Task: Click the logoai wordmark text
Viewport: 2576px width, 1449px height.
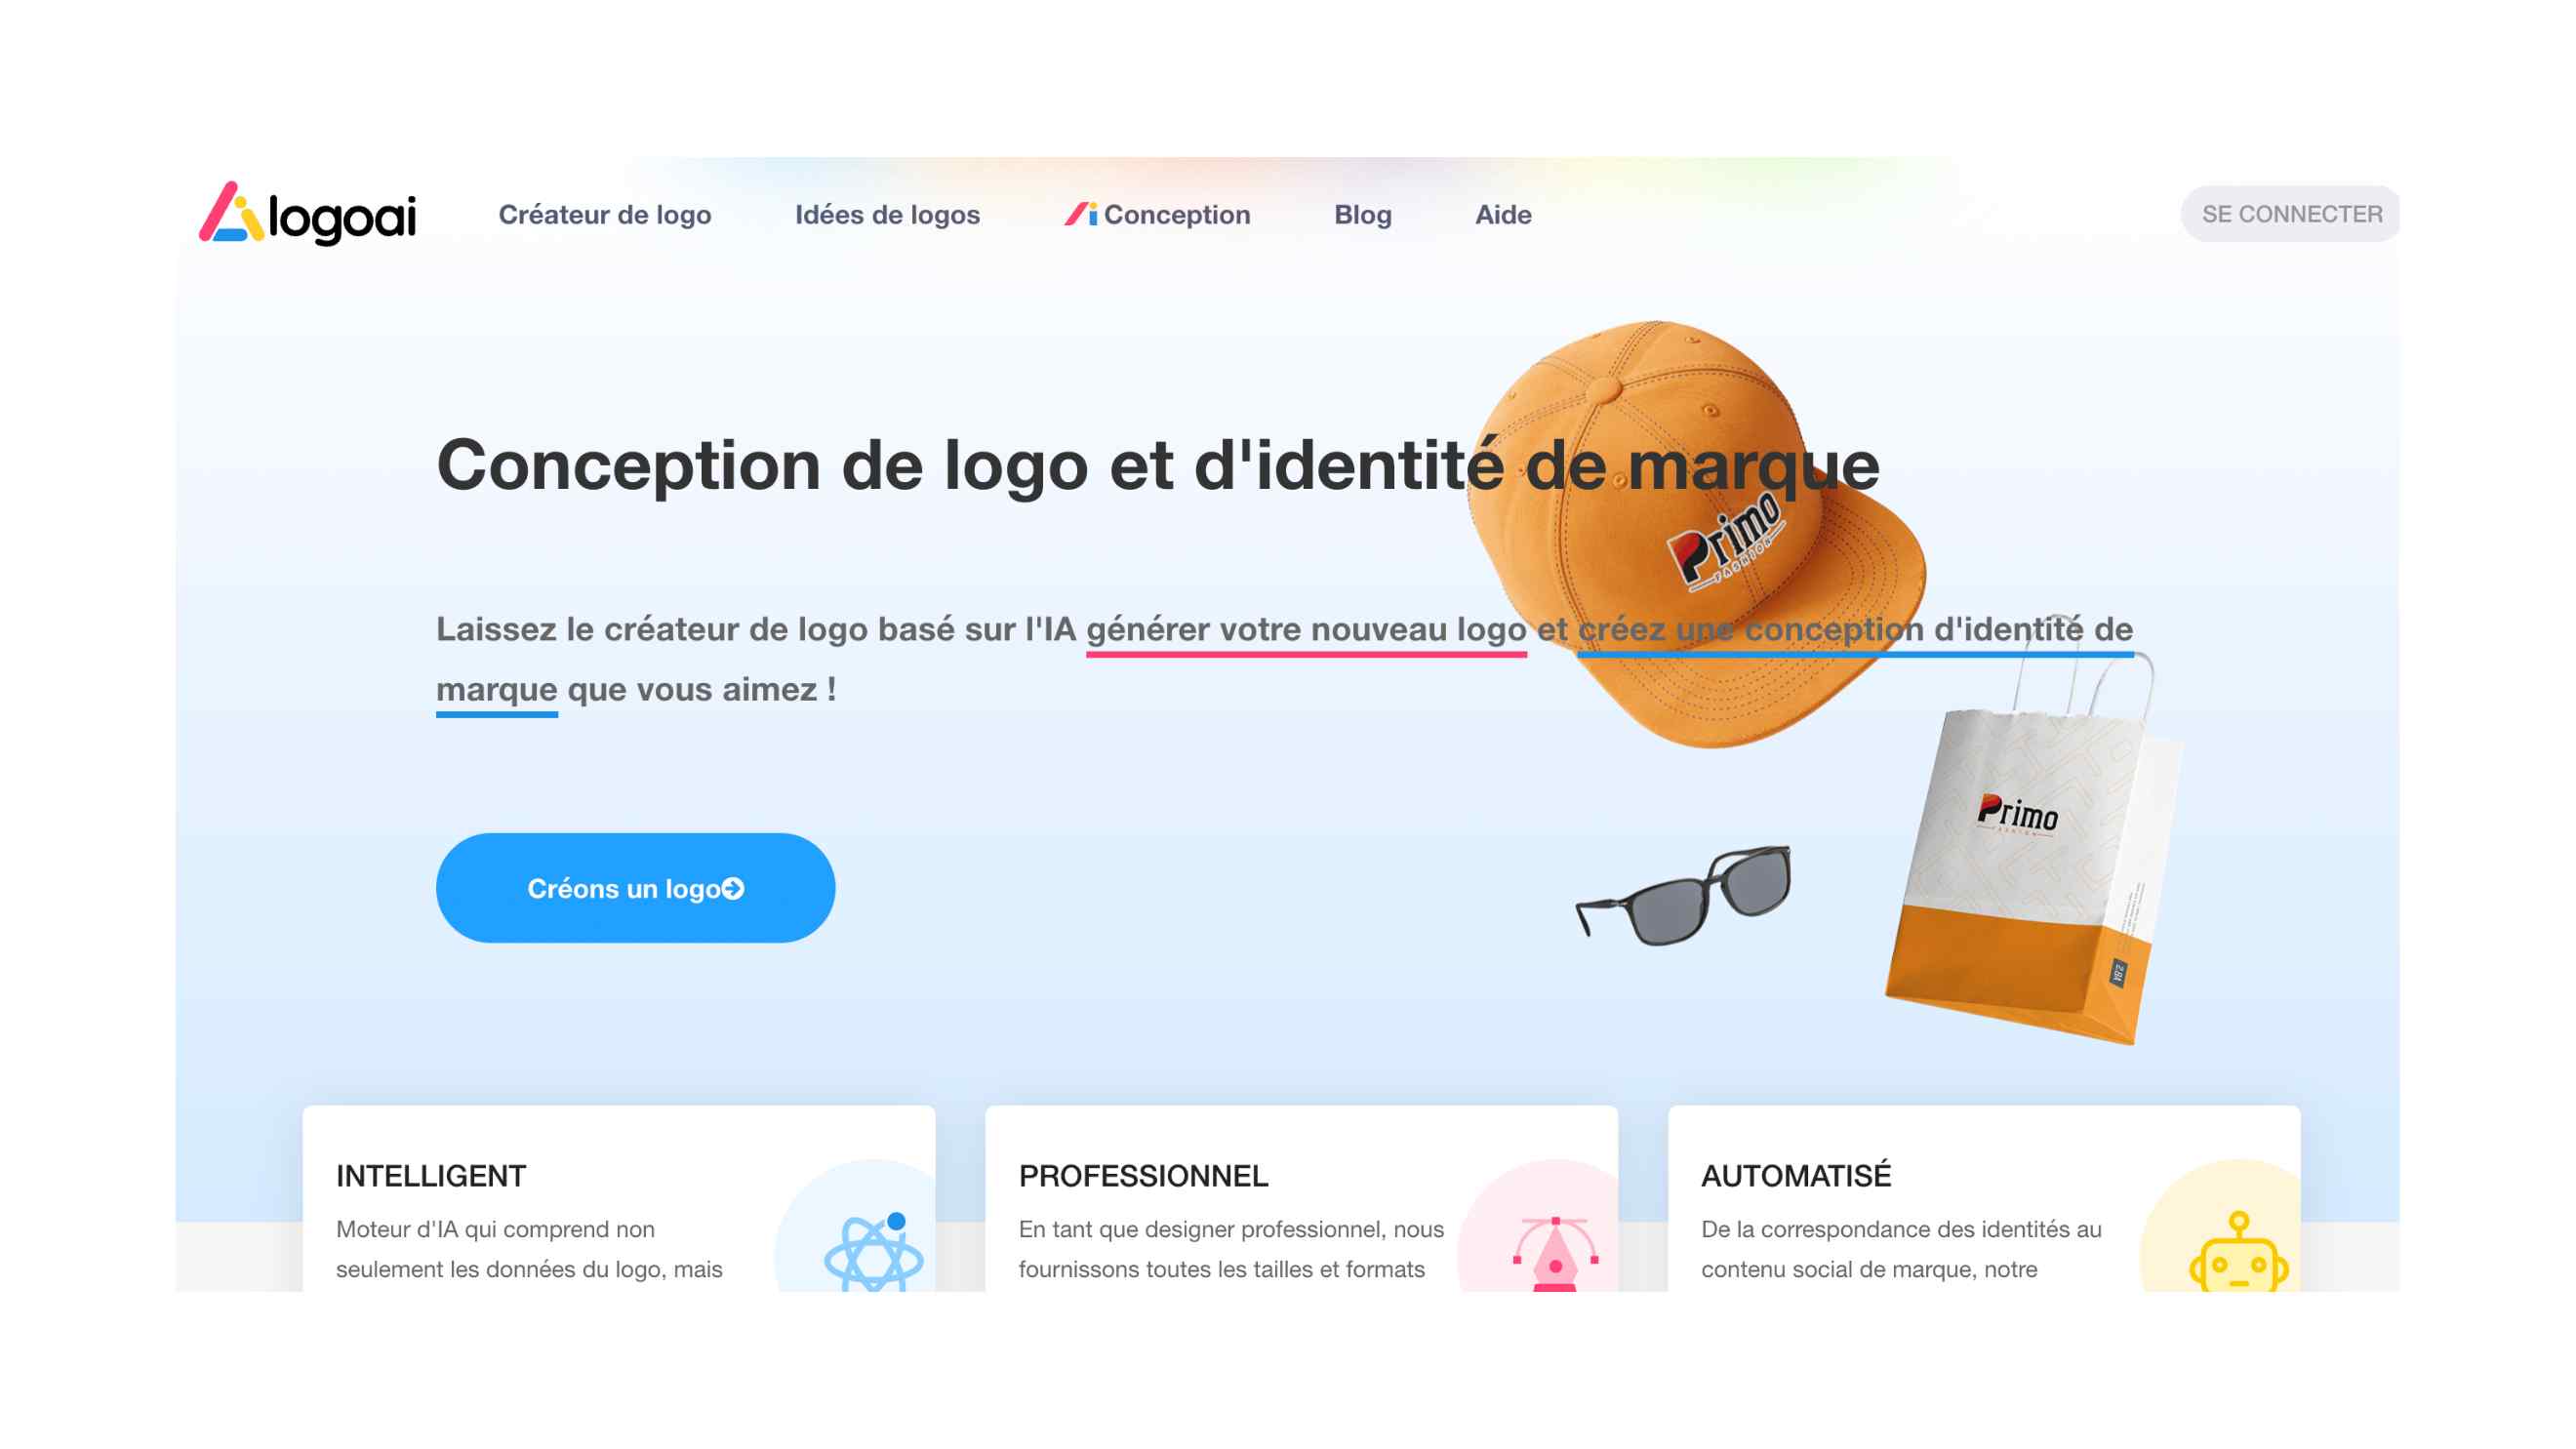Action: [342, 220]
